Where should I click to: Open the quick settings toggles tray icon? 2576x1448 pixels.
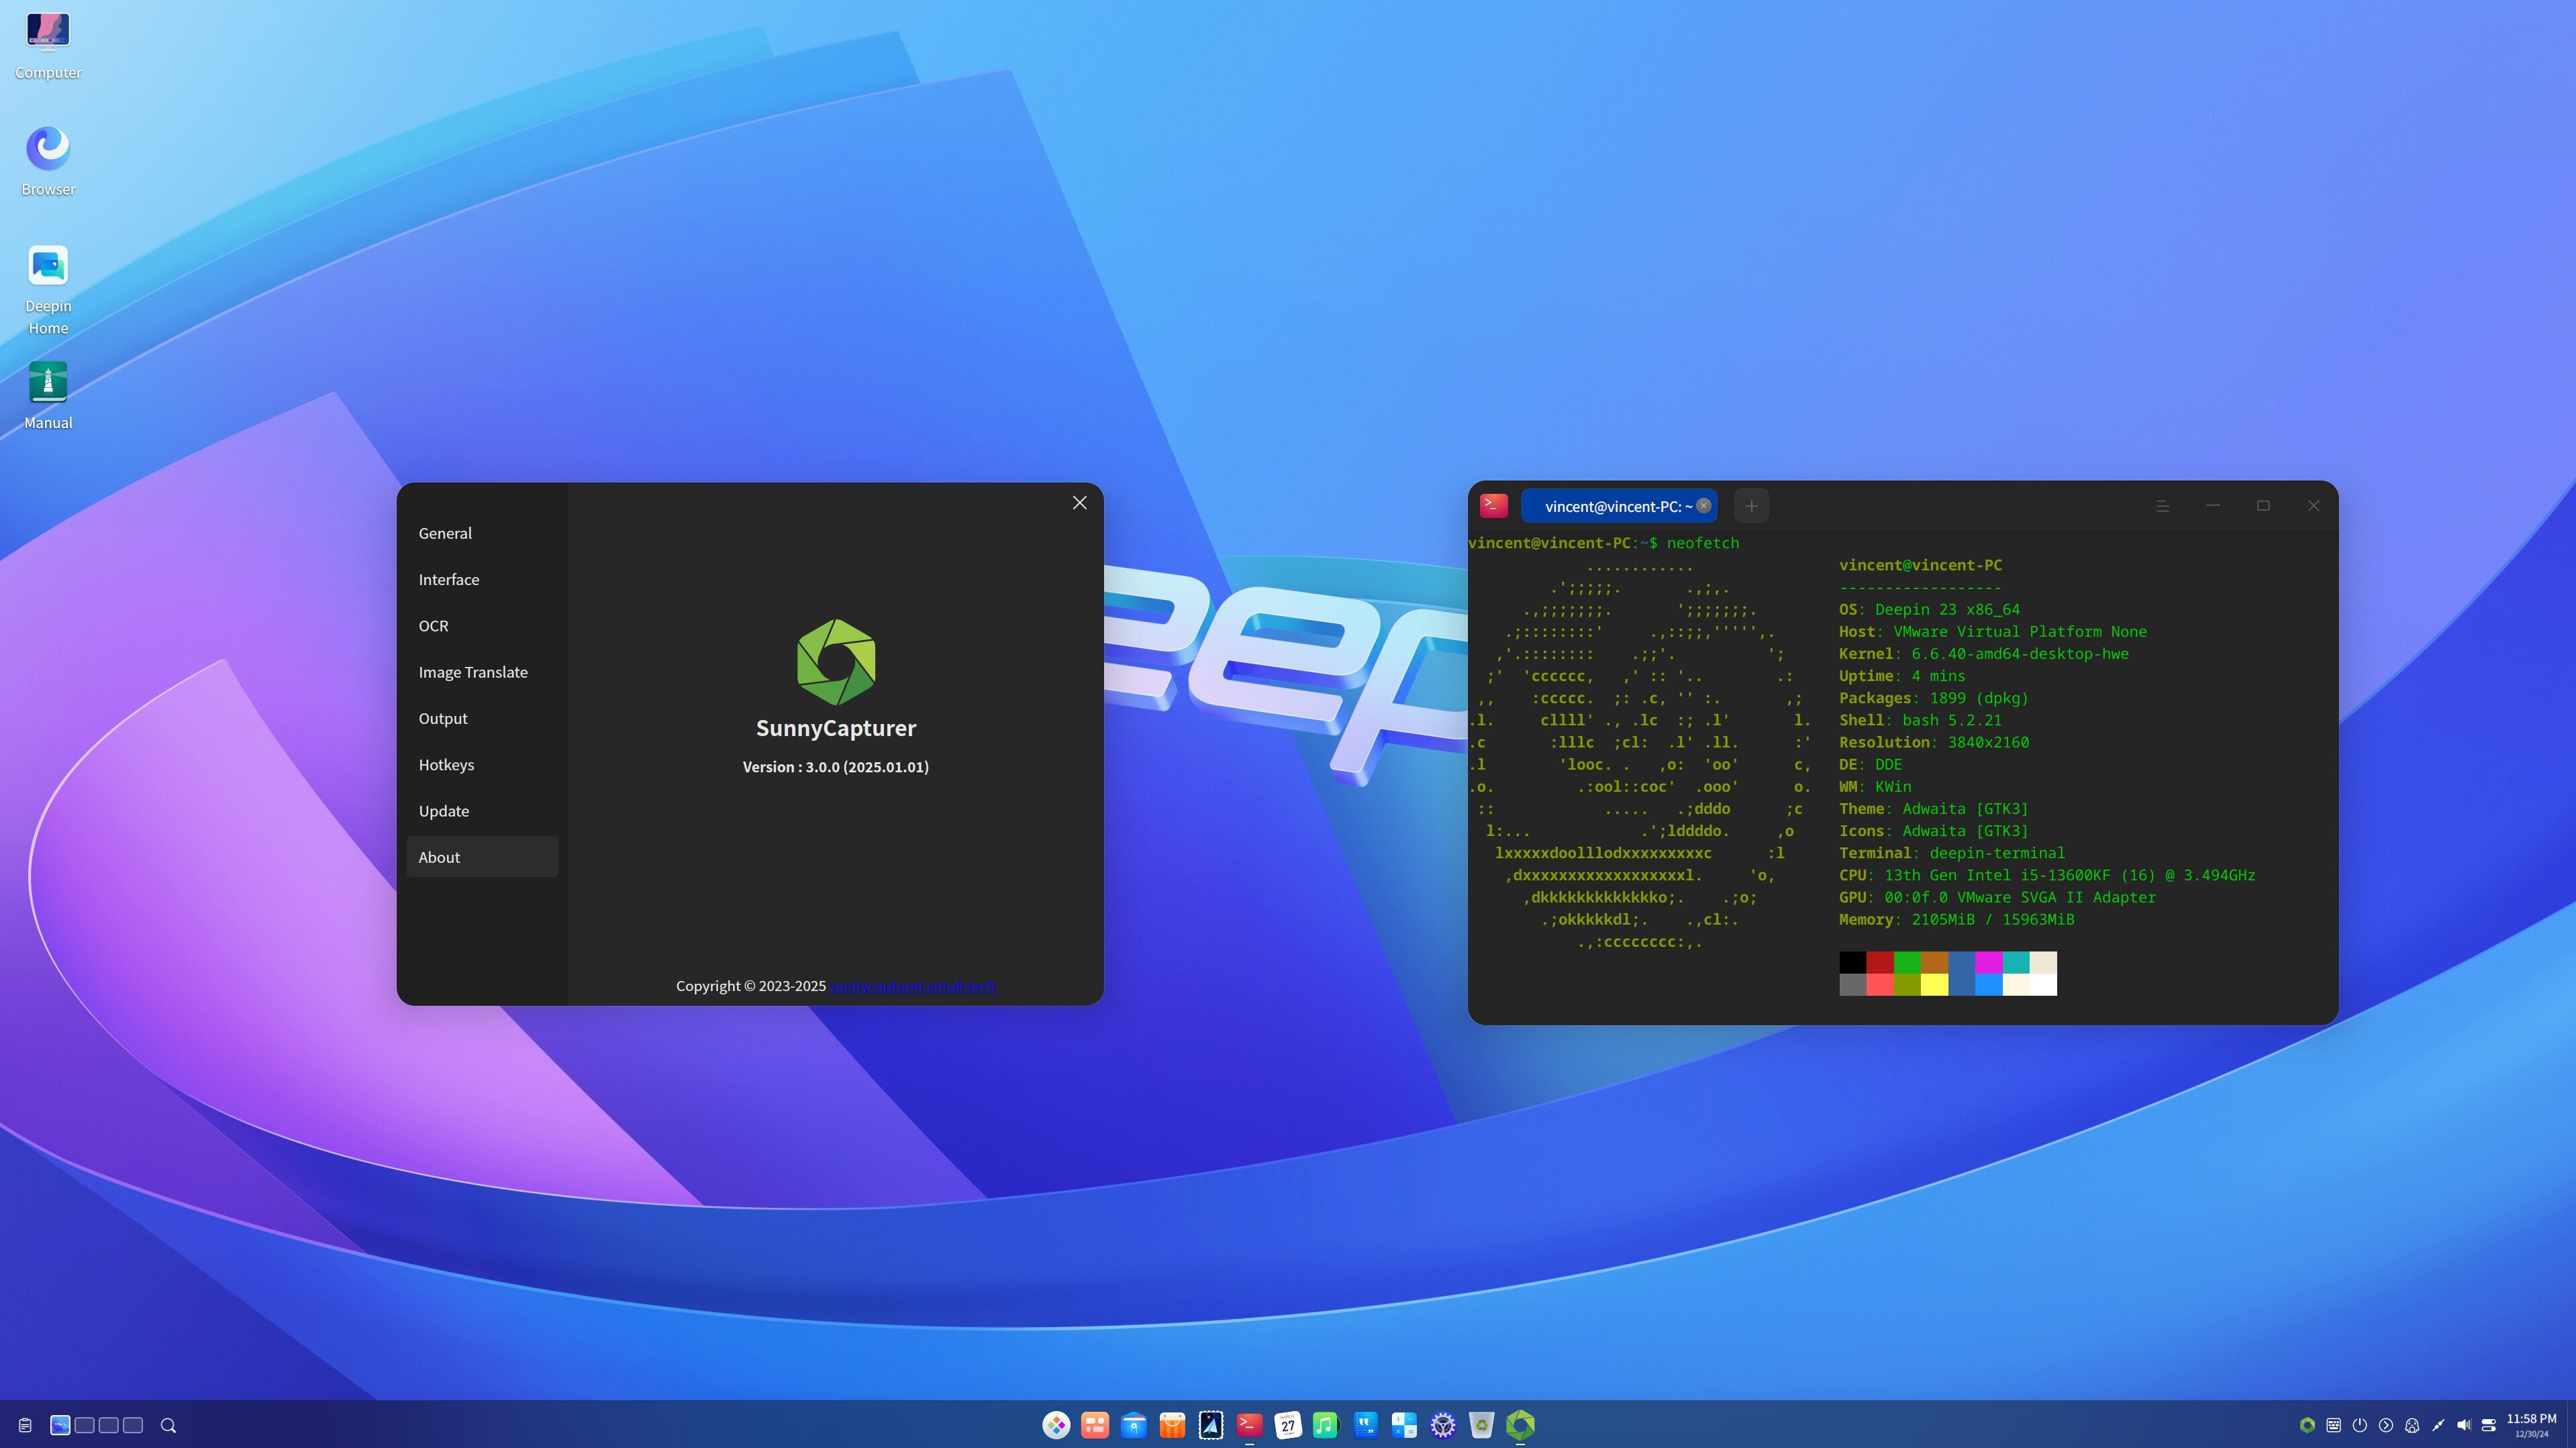[2489, 1425]
